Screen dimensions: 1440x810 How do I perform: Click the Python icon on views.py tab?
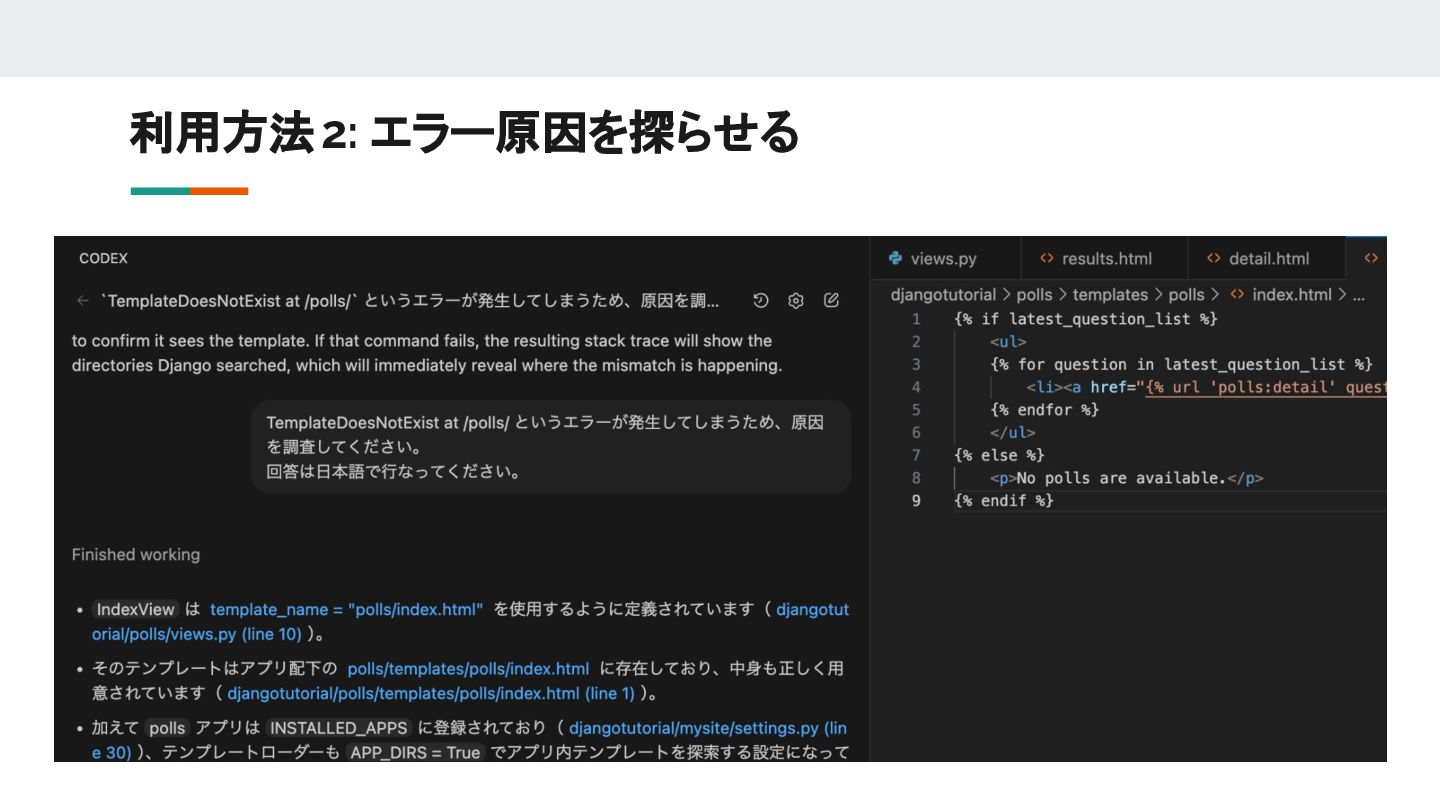(x=895, y=258)
